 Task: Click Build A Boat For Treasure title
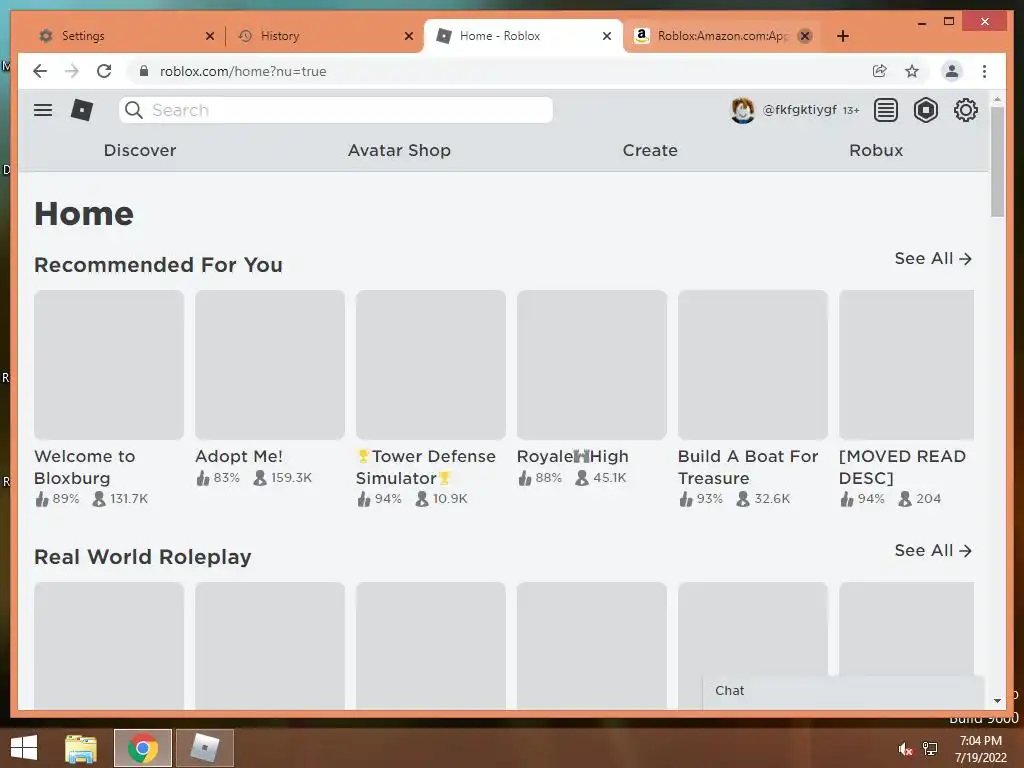pos(748,467)
